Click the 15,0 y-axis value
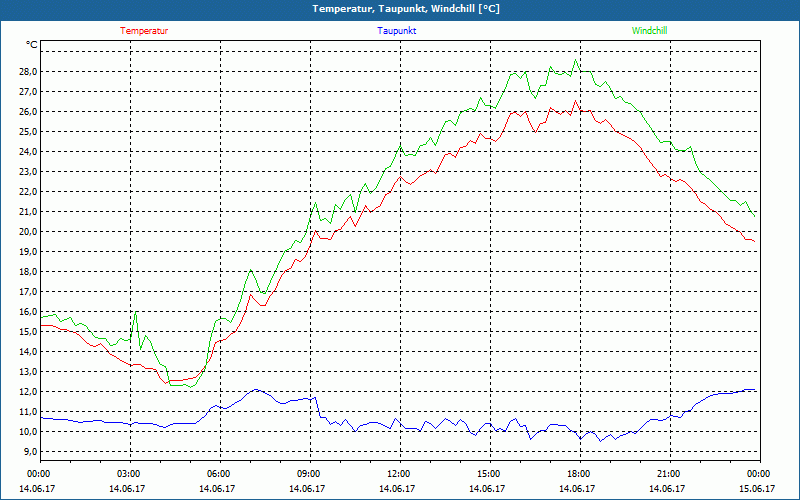Screen dimensions: 800x500 tap(29, 332)
